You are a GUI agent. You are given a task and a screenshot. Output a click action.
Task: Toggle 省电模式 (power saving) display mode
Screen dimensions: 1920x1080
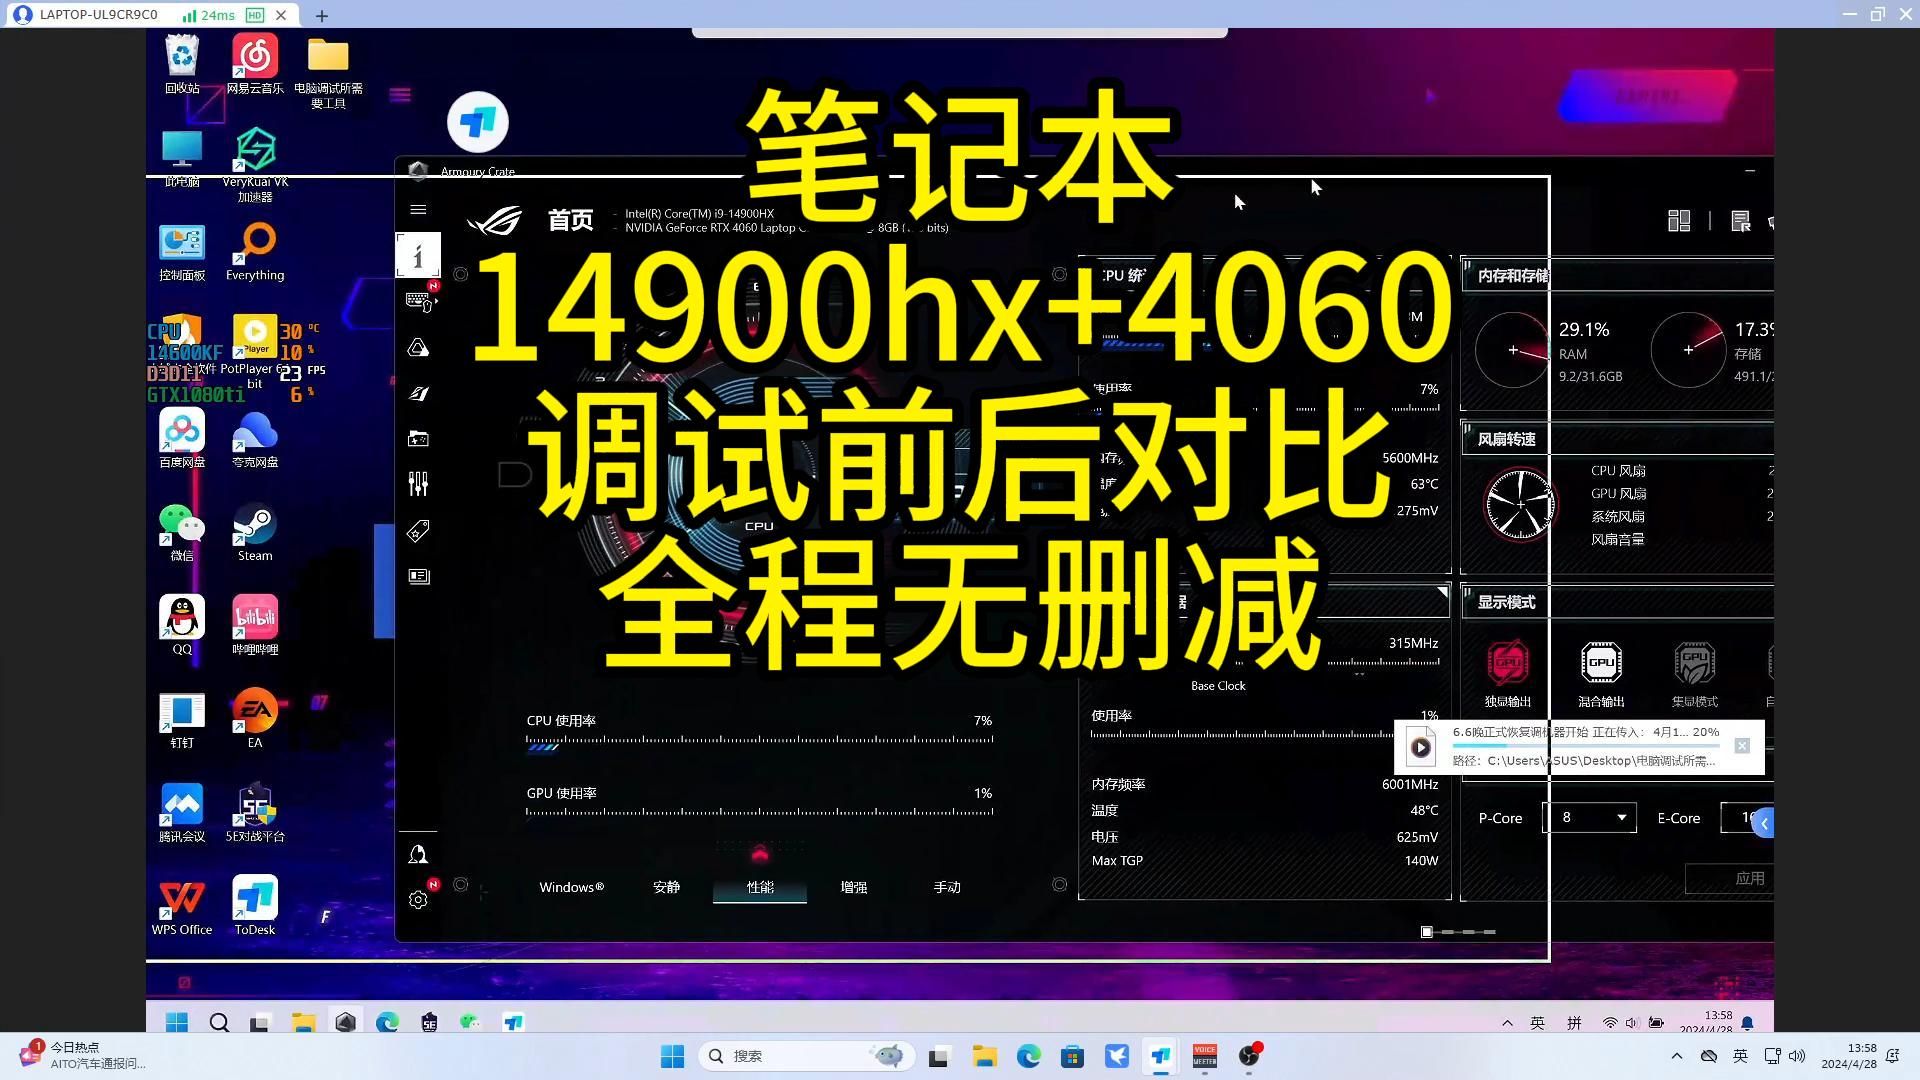point(1692,673)
